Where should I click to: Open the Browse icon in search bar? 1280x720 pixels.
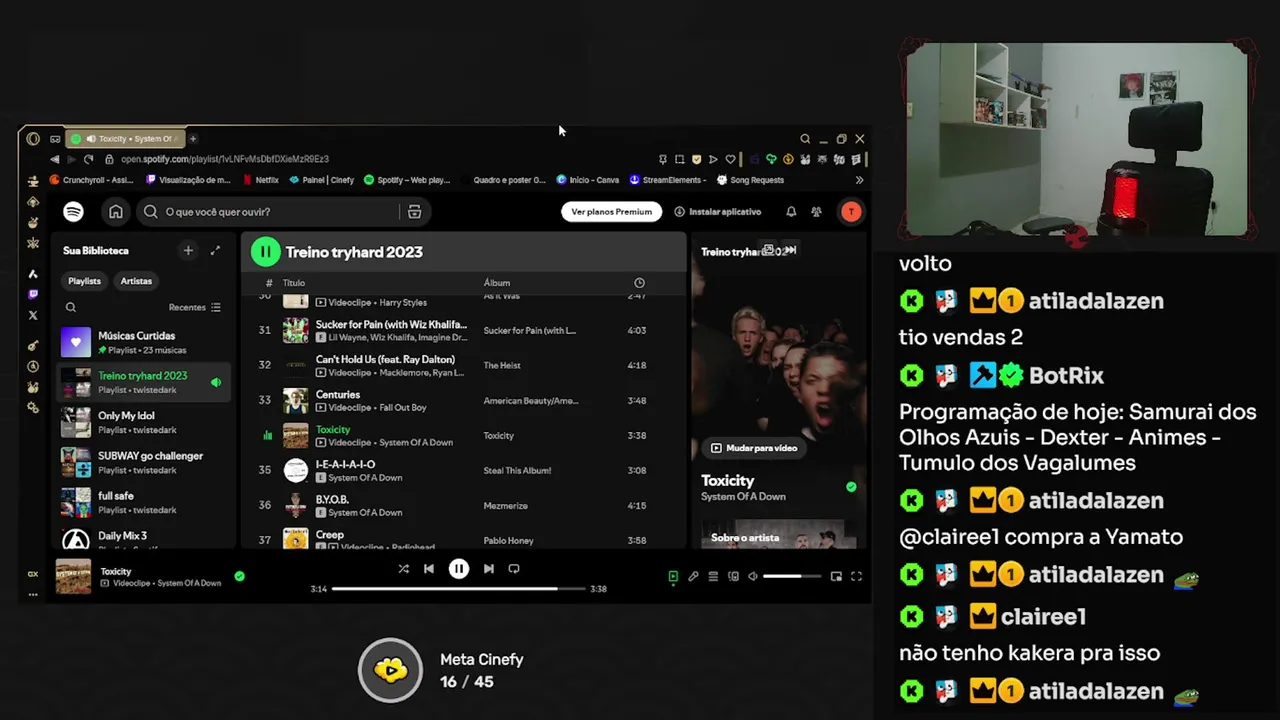pyautogui.click(x=414, y=212)
